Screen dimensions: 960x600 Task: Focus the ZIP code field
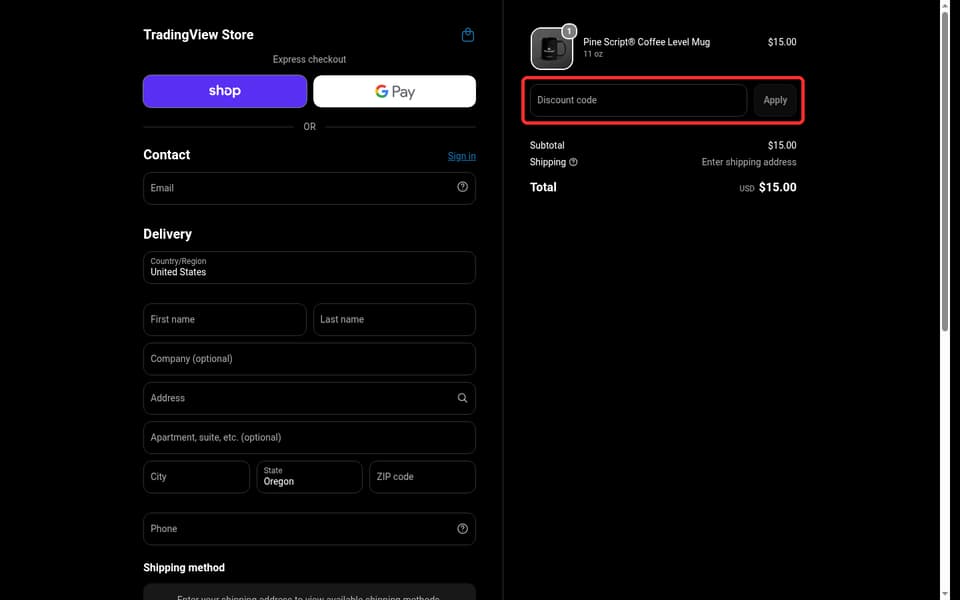coord(422,477)
